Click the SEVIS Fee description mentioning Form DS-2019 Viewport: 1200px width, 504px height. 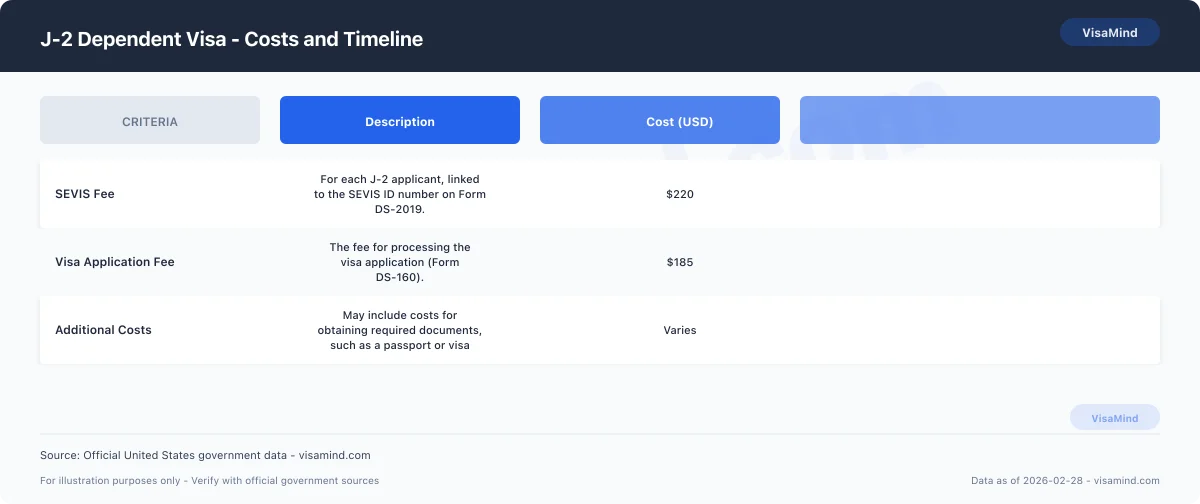pyautogui.click(x=400, y=194)
